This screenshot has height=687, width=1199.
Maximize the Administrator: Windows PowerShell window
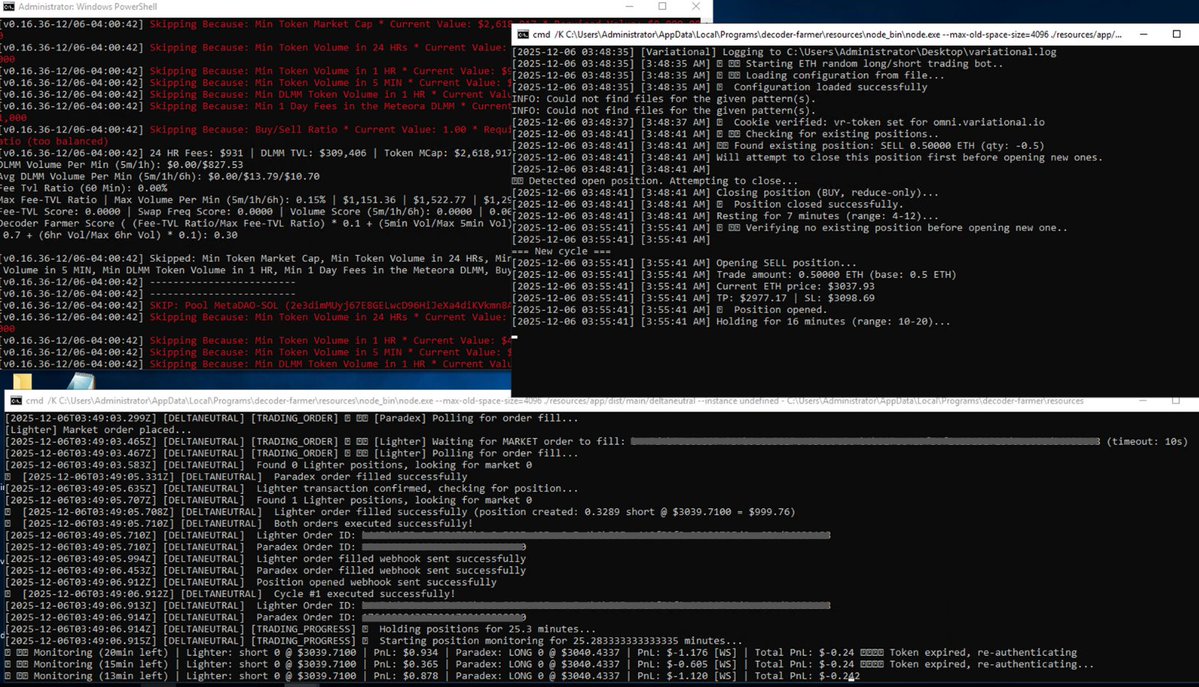pos(662,6)
